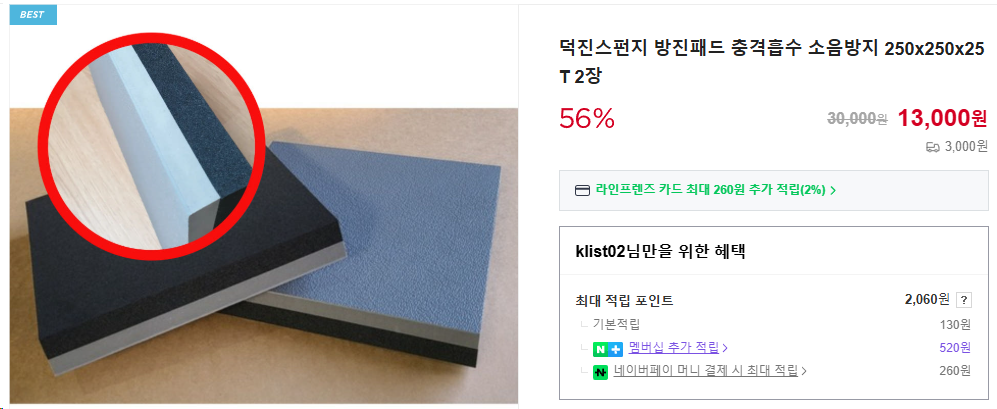This screenshot has height=409, width=997.
Task: Click the question mark help icon
Action: click(964, 300)
